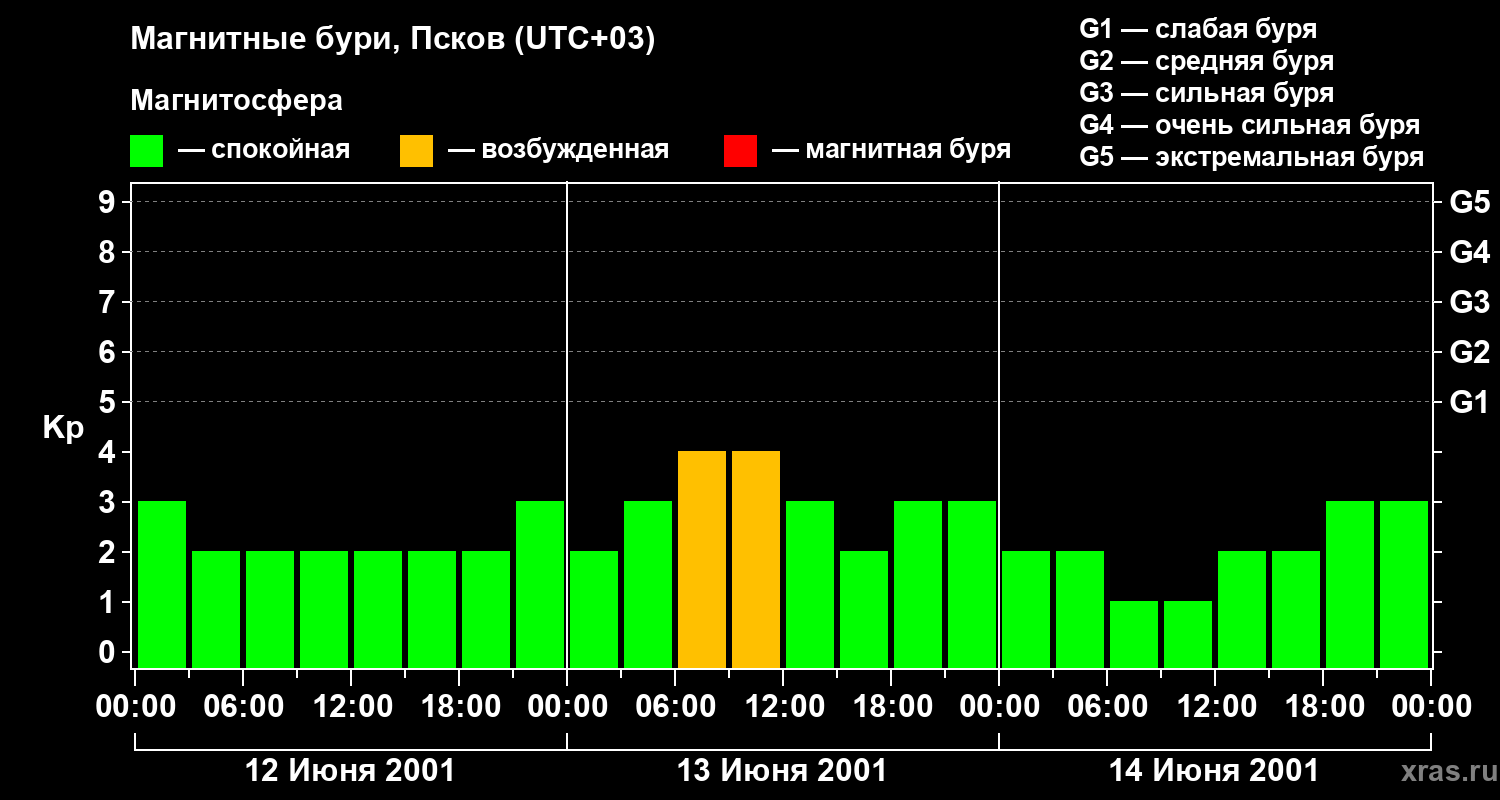Click the G4 label on the right axis

tap(1469, 252)
